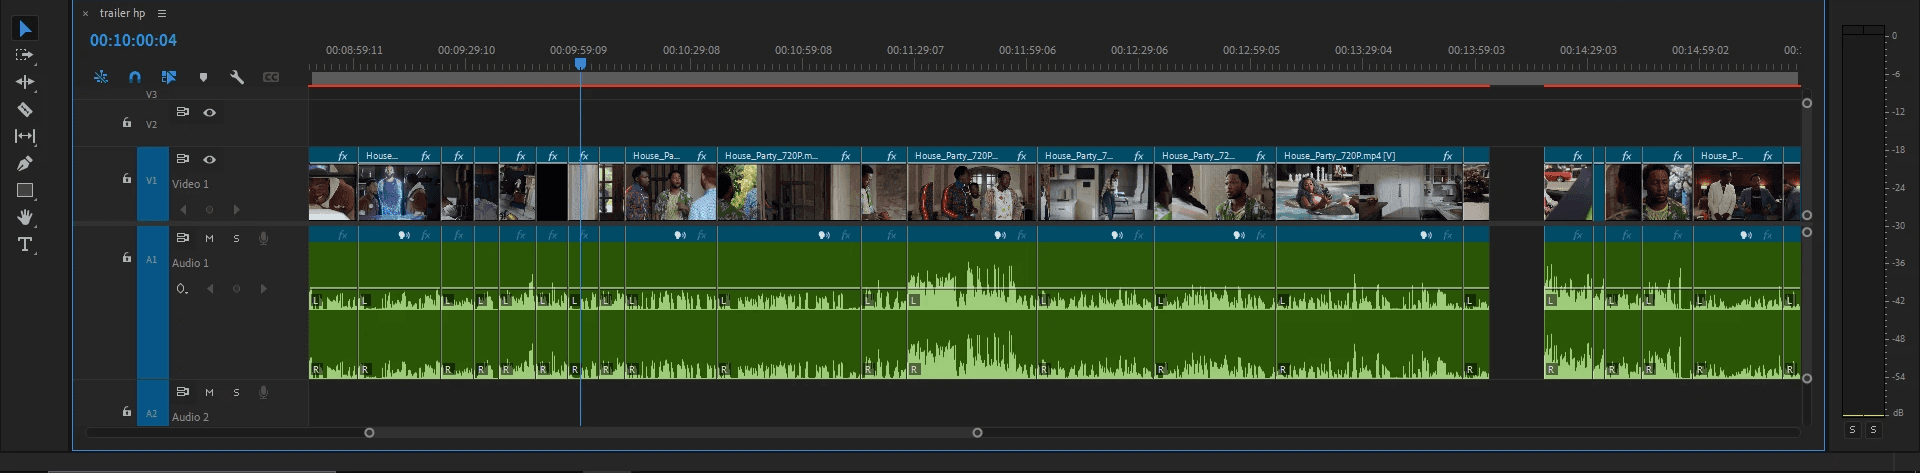Add keyframe on Audio 1 track
The height and width of the screenshot is (473, 1920).
[x=236, y=289]
